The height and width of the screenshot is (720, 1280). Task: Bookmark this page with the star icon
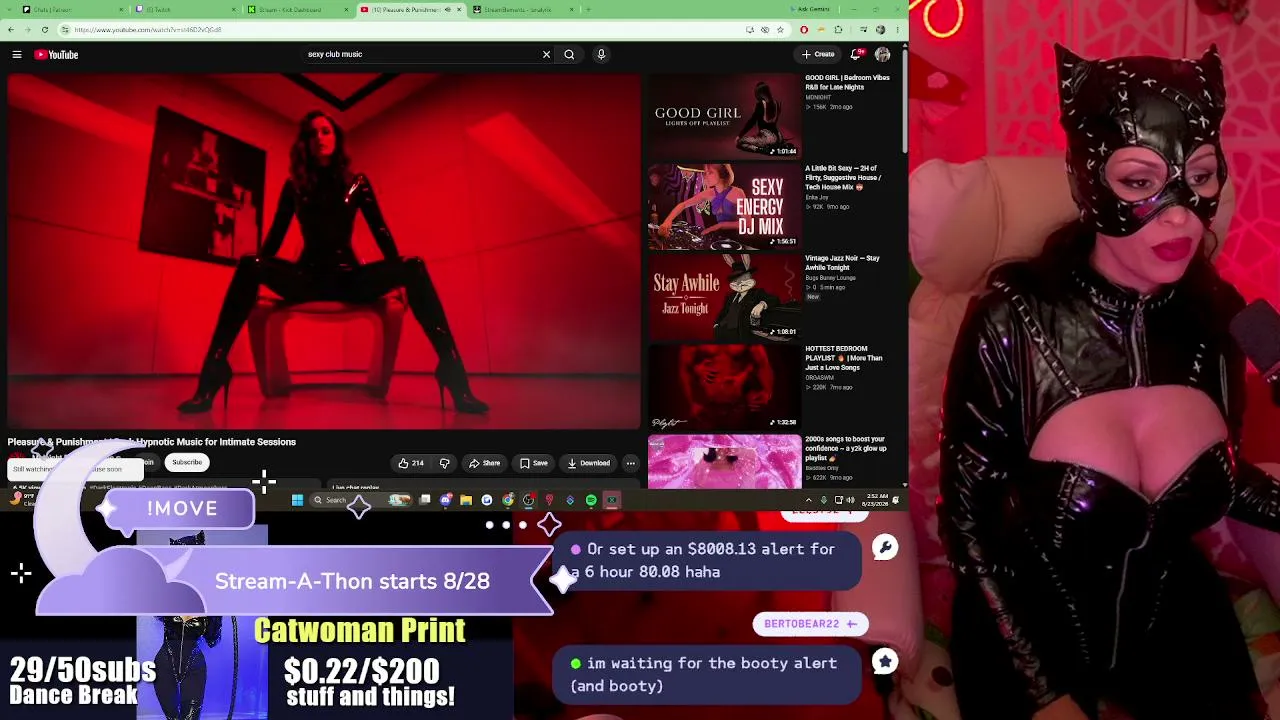780,30
